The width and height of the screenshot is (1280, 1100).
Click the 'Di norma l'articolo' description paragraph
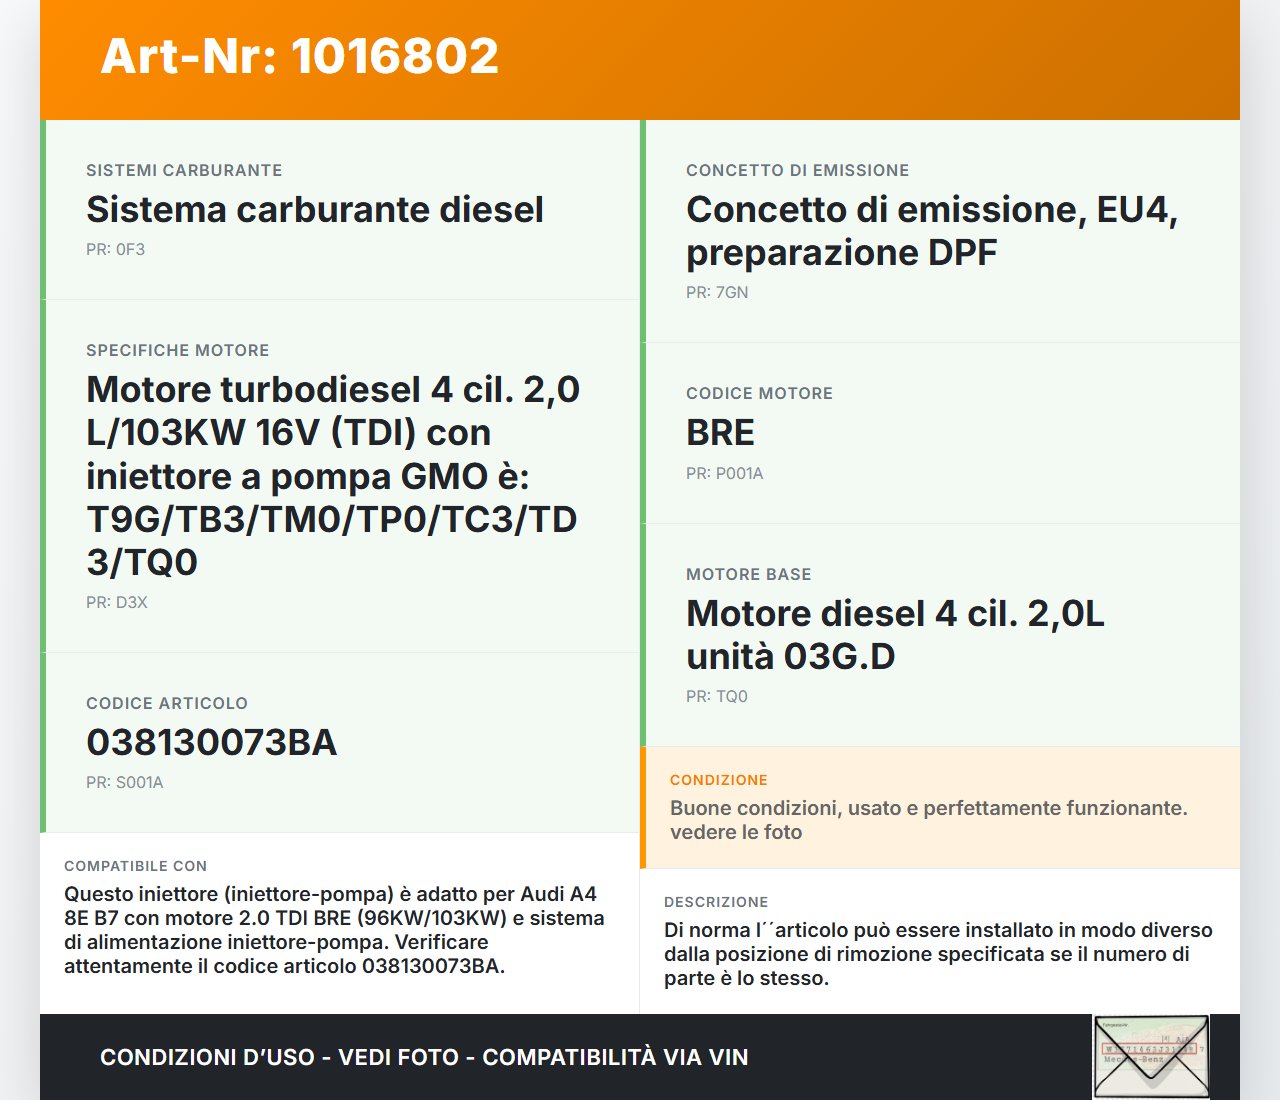[937, 954]
